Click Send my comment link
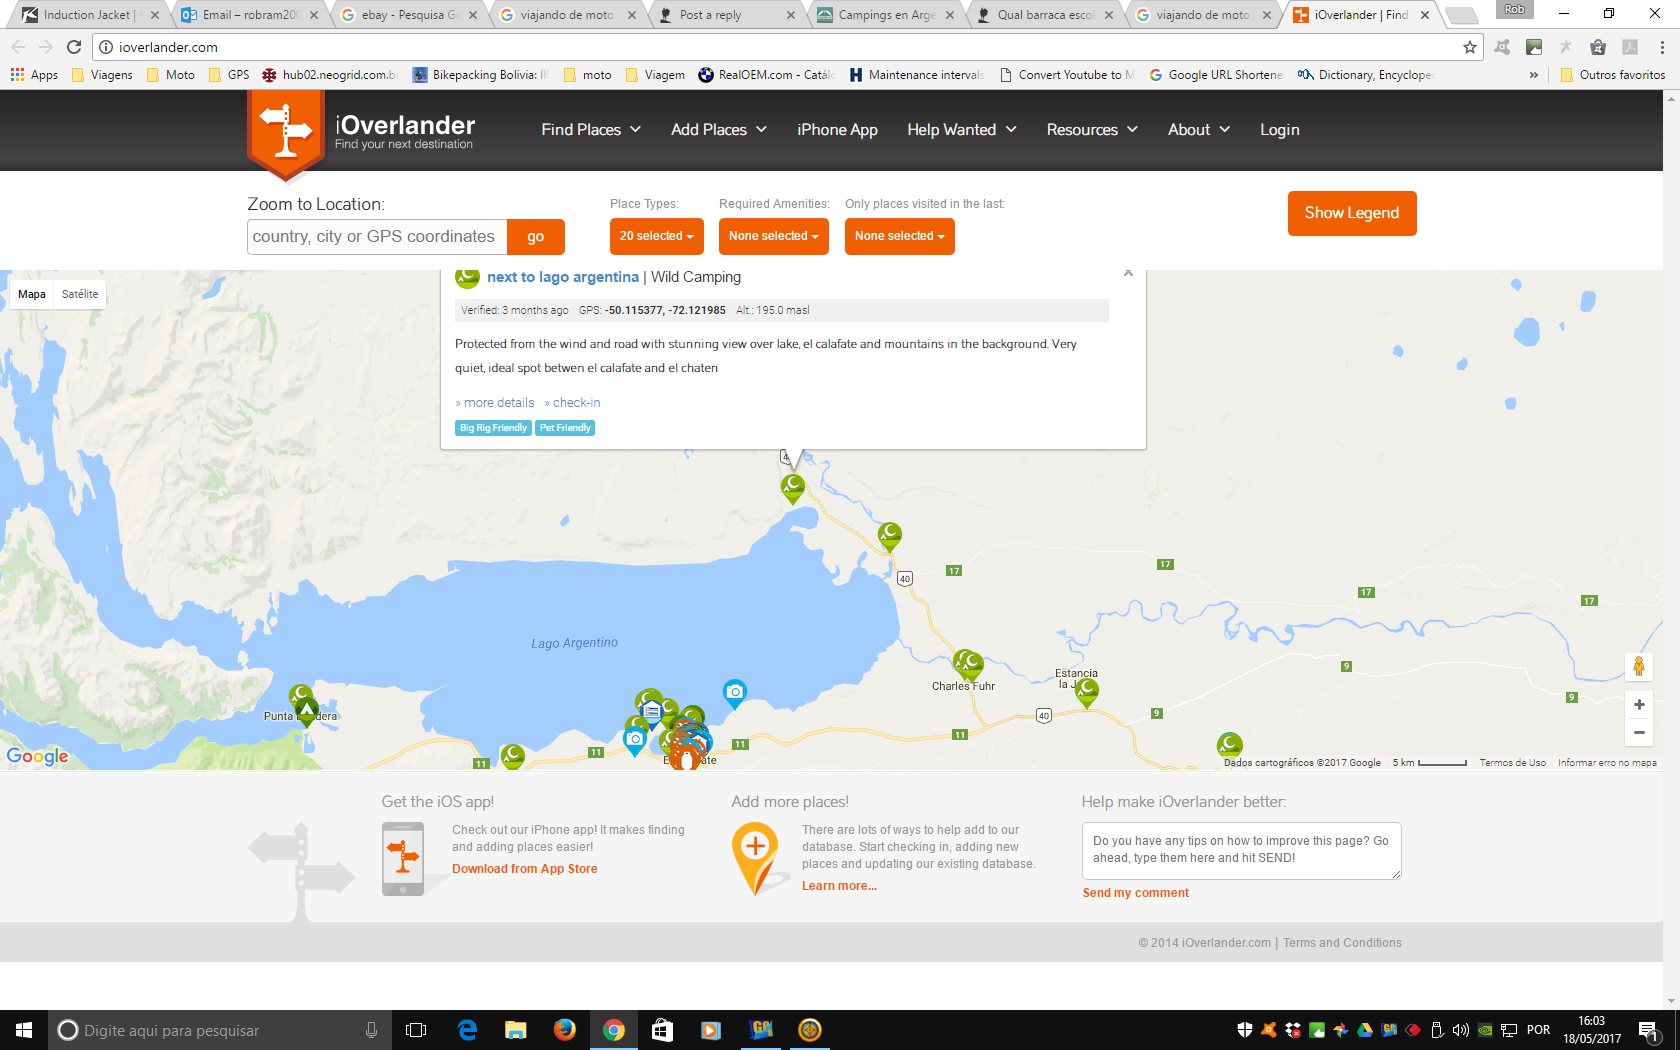 click(1136, 893)
